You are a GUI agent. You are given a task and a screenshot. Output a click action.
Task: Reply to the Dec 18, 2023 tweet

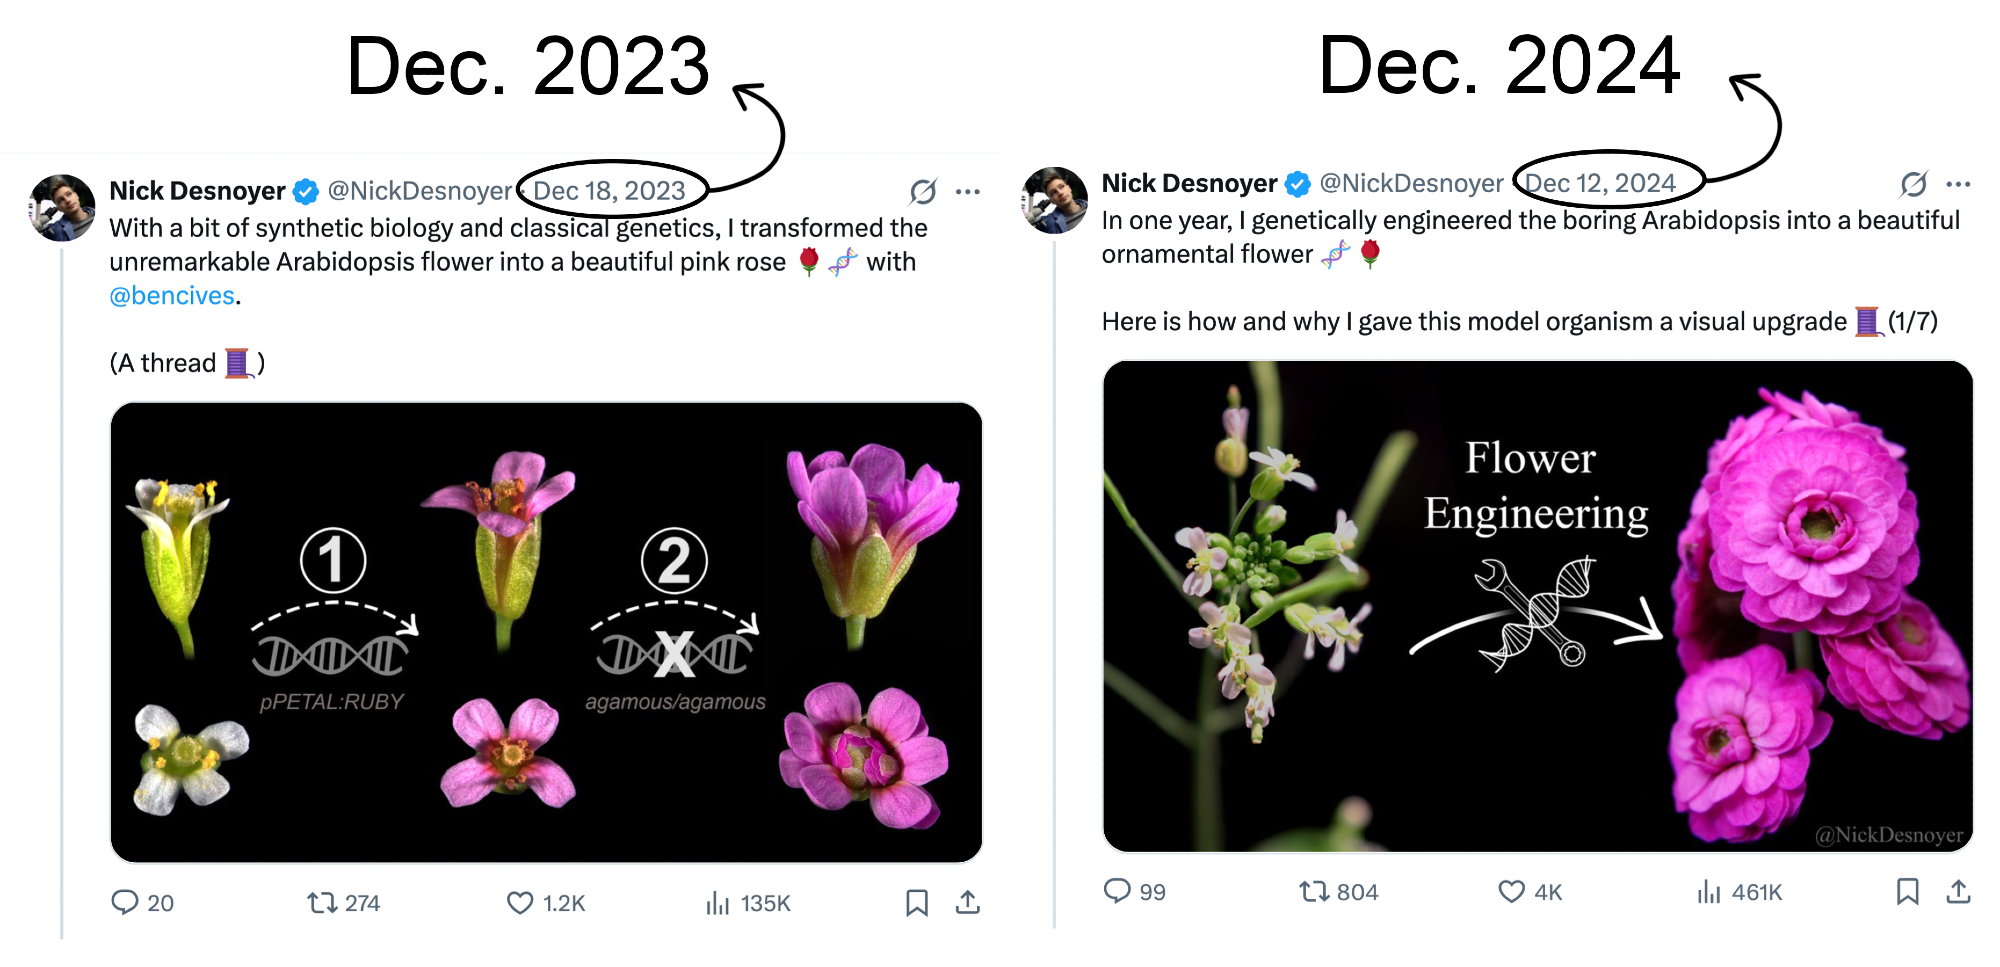tap(125, 903)
